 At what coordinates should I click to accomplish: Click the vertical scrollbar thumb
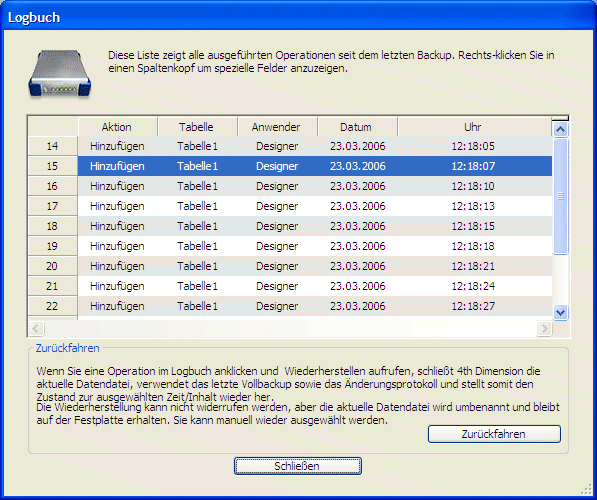[560, 196]
